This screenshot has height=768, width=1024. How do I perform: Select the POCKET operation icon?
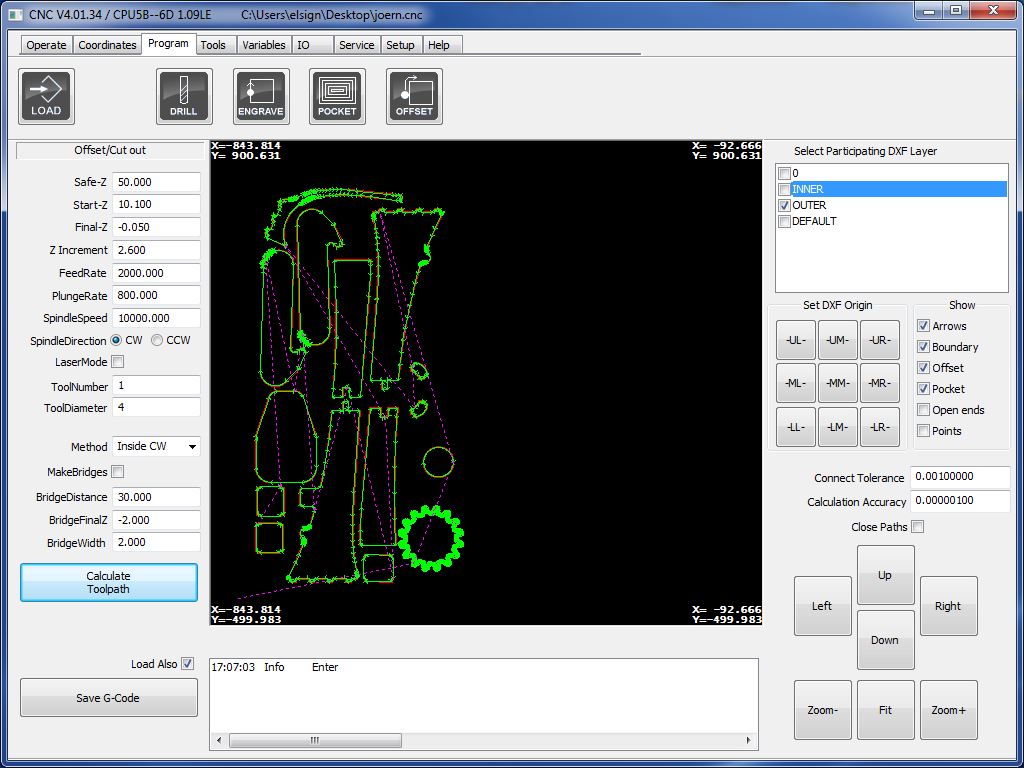[x=337, y=97]
